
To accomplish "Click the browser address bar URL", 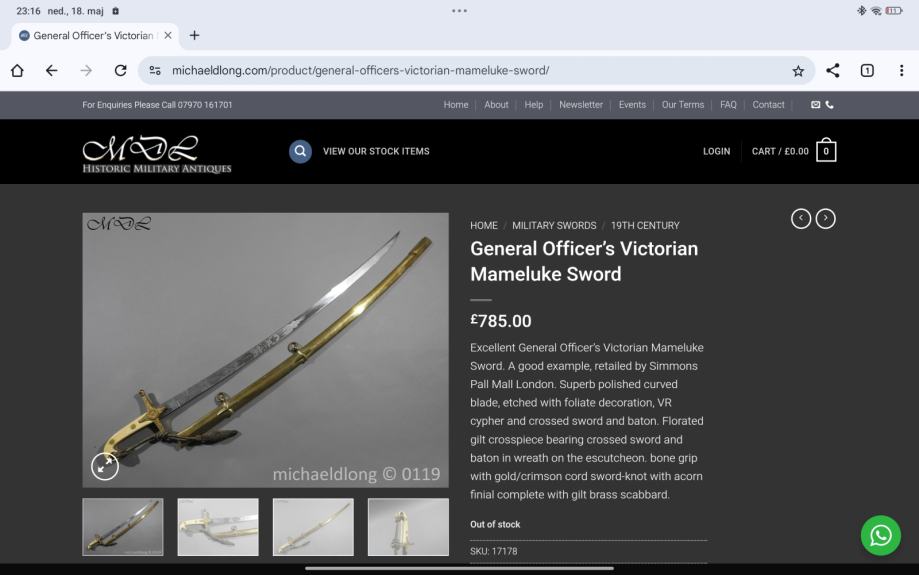I will point(360,70).
